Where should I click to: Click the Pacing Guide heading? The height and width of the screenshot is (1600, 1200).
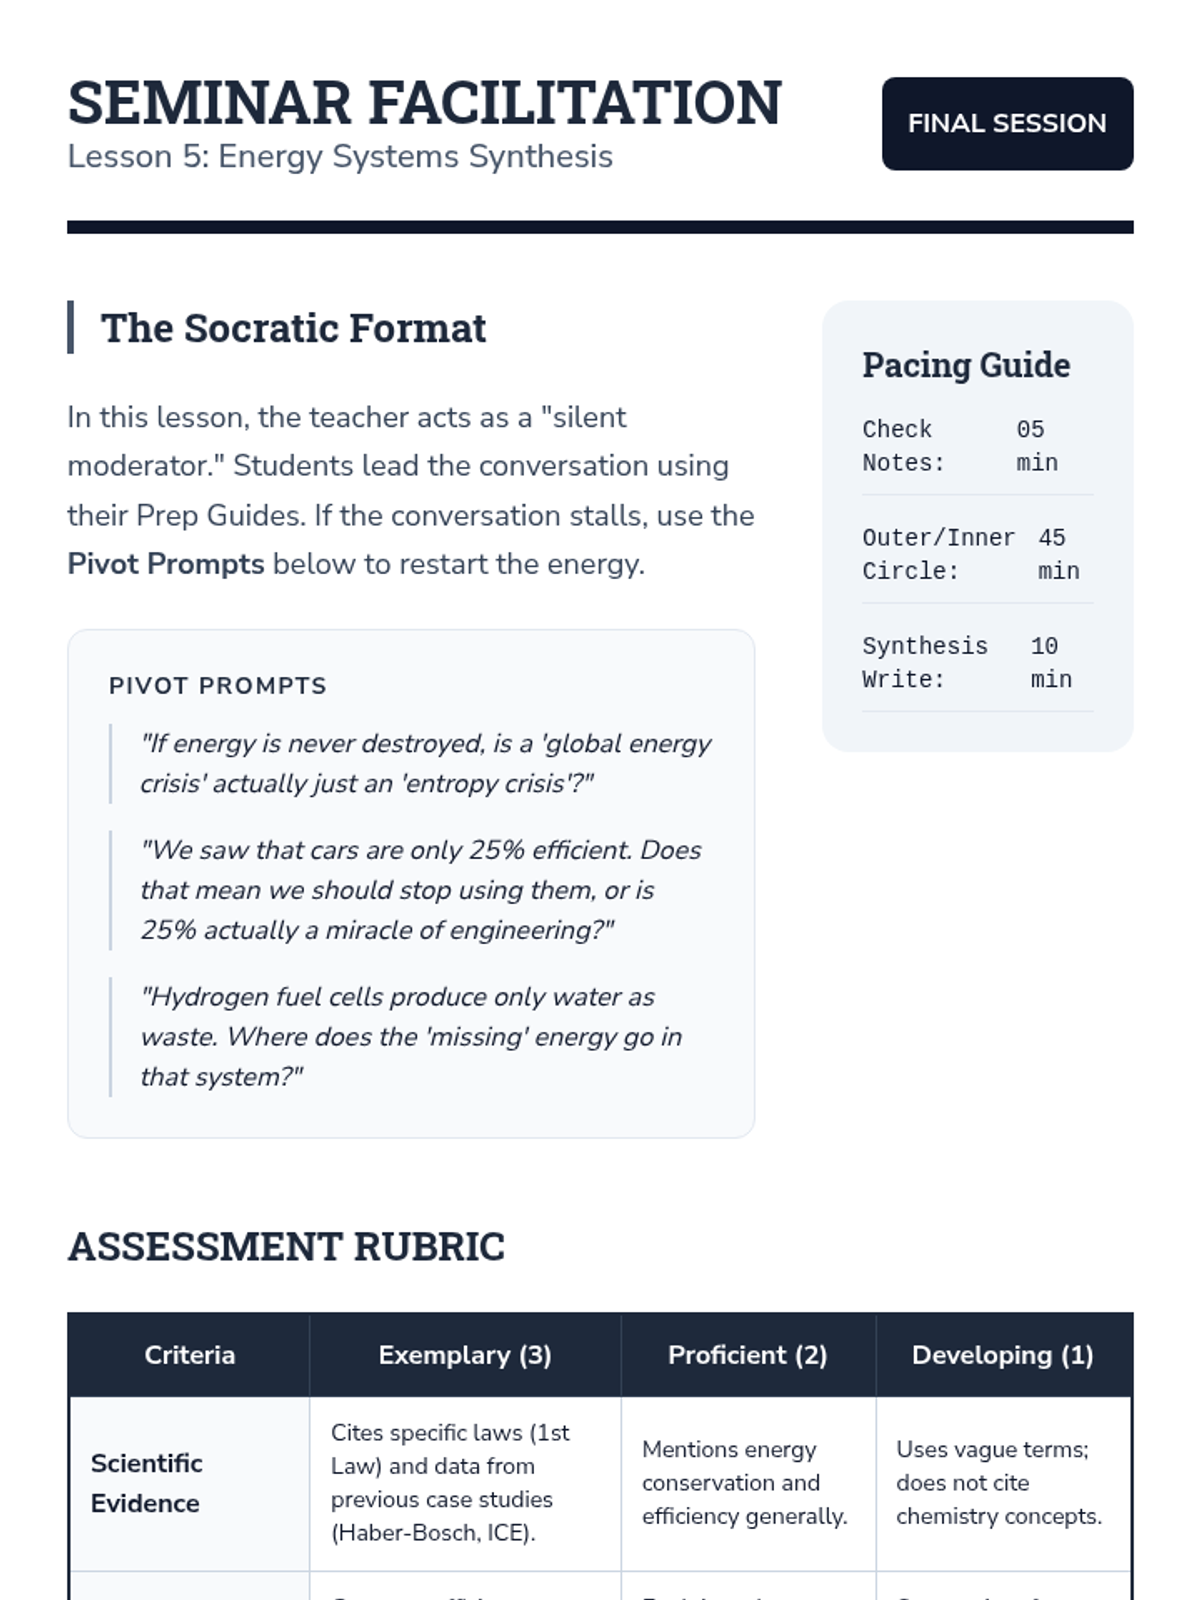(966, 365)
